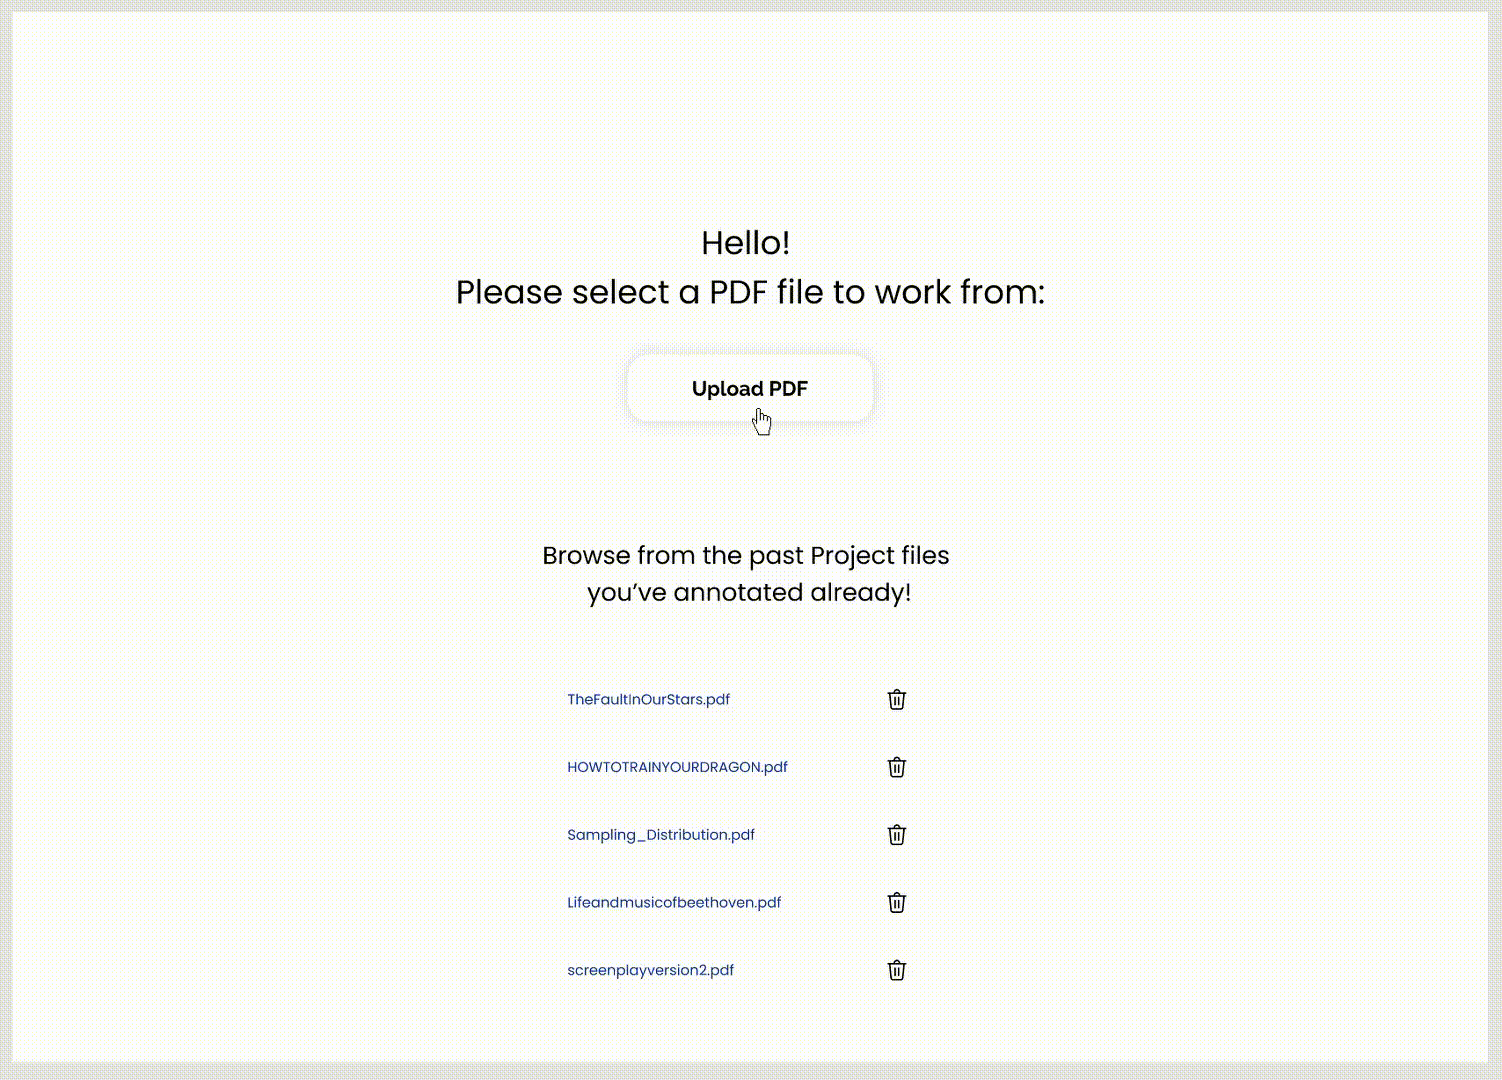Click trash icon next to HOWTOTRAINYOURDRAGON.pdf
Image resolution: width=1502 pixels, height=1080 pixels.
pyautogui.click(x=896, y=767)
